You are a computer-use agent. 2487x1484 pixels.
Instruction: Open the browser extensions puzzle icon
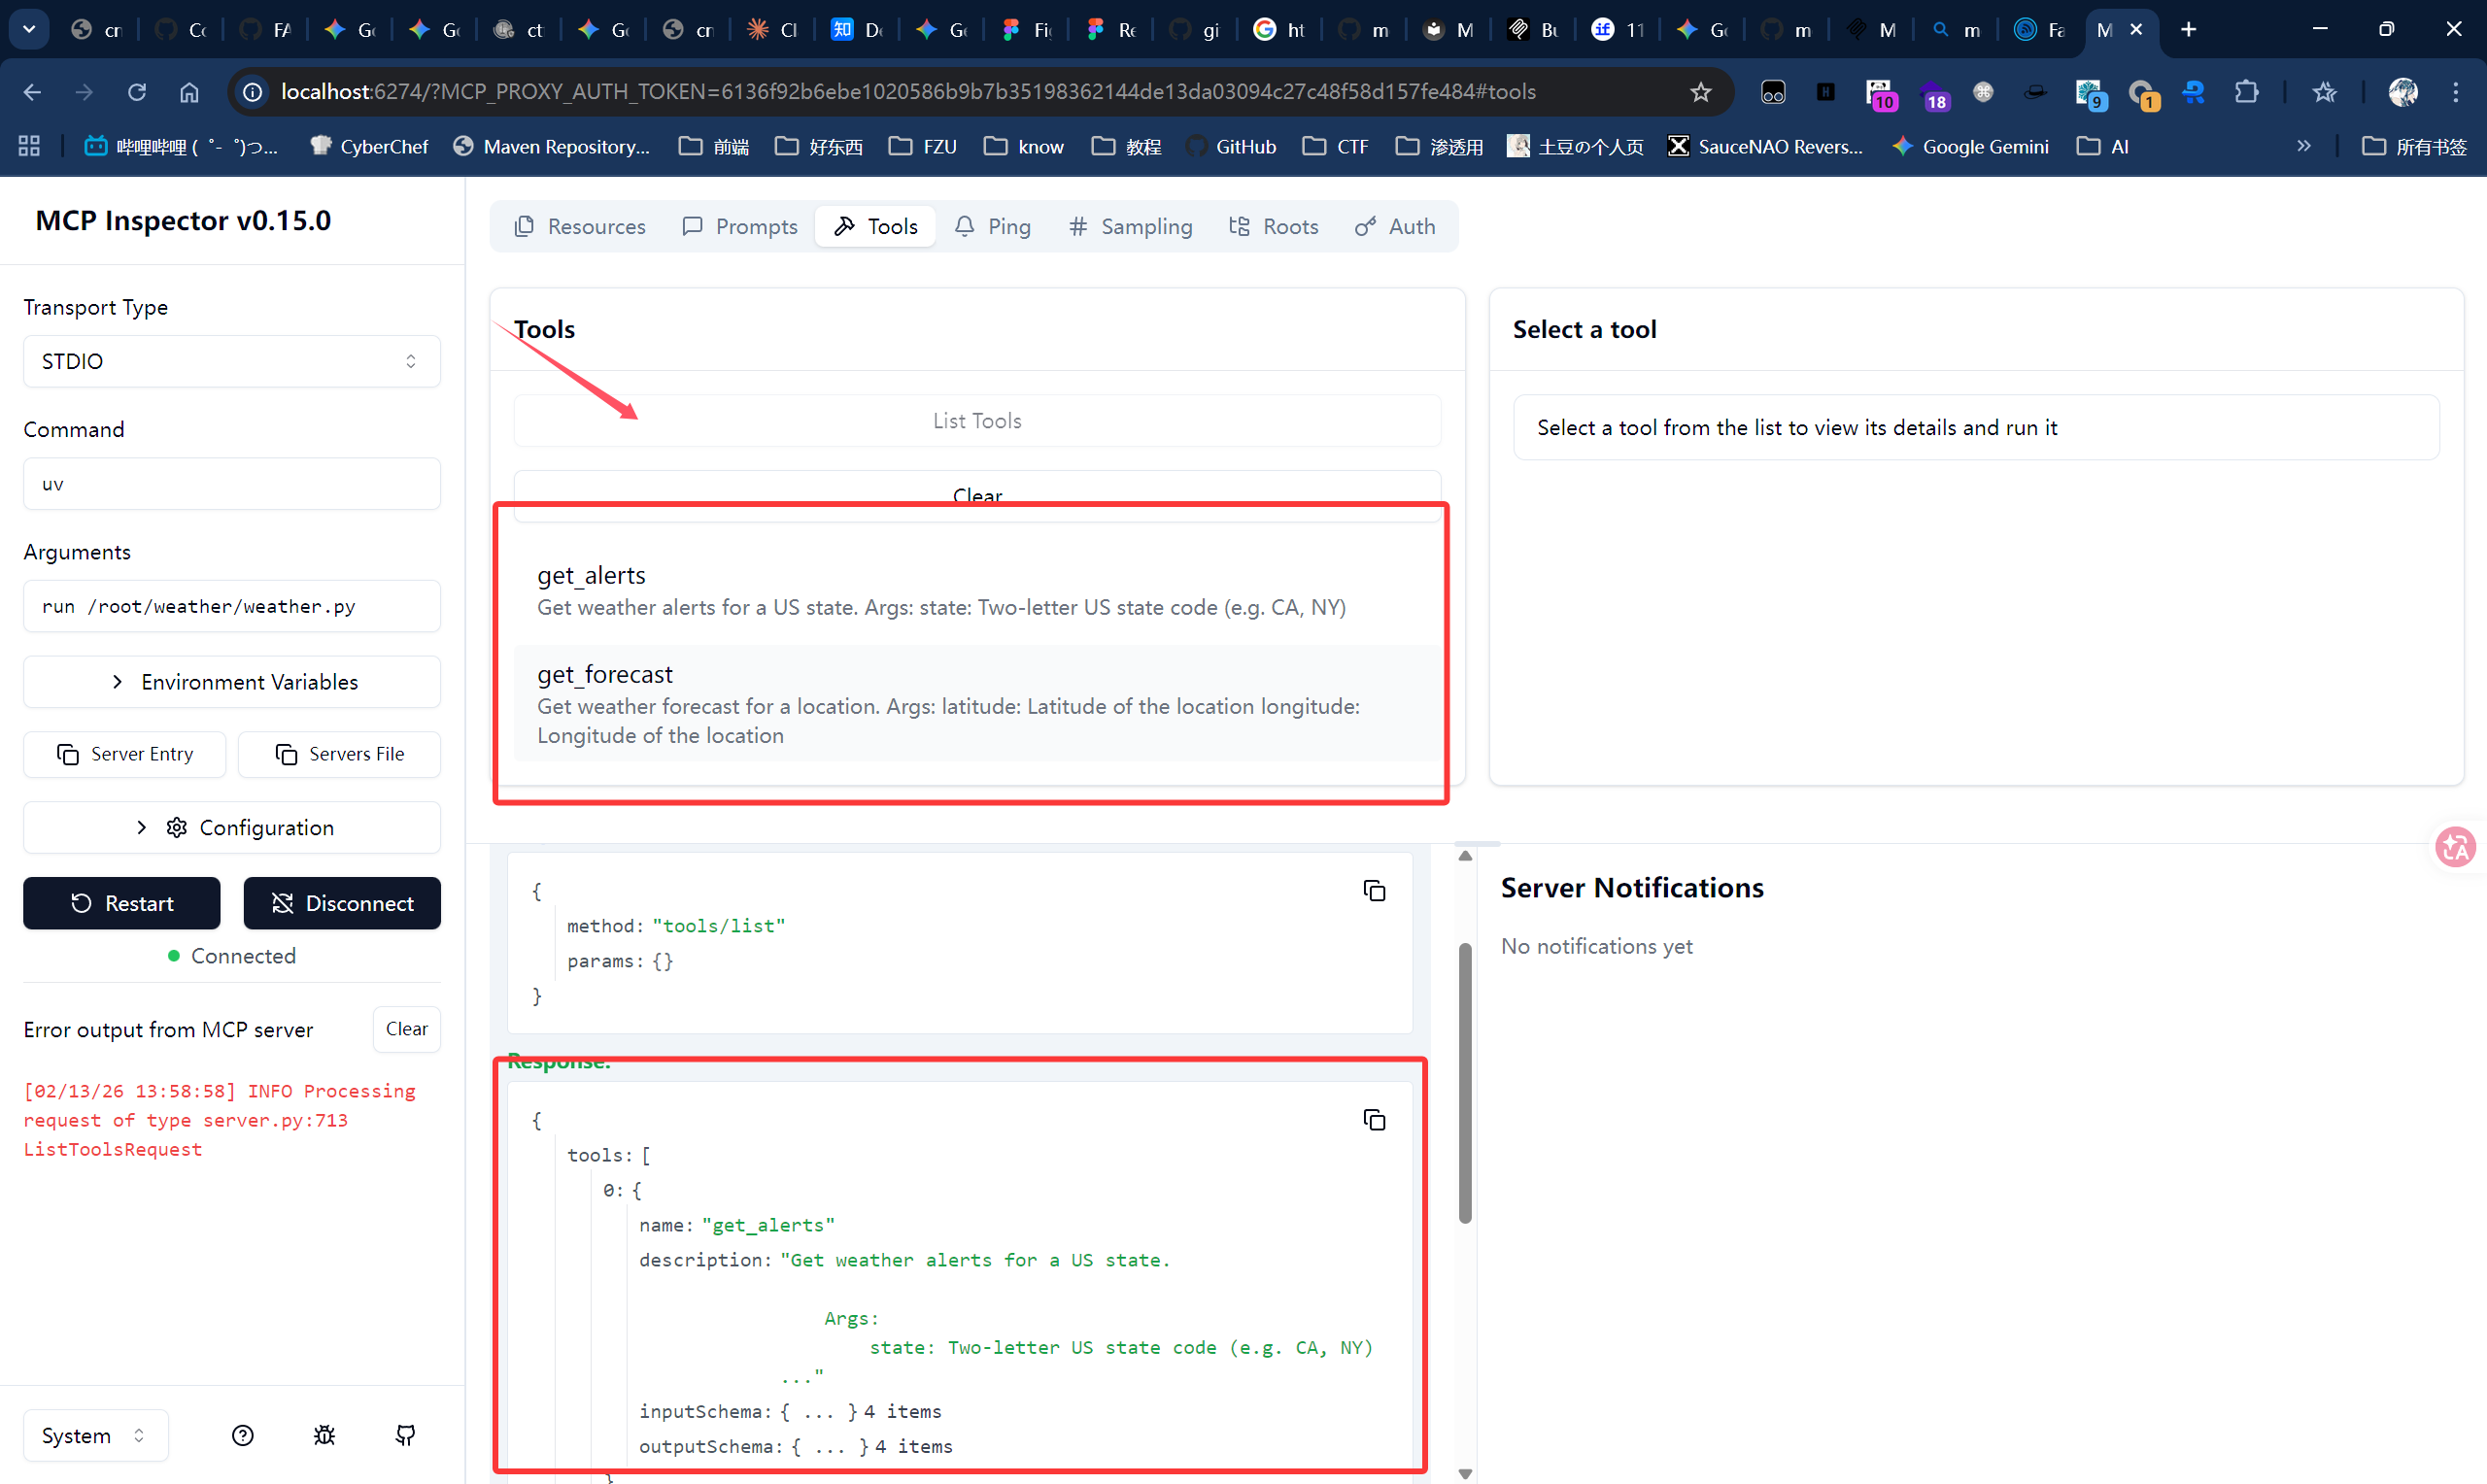click(x=2246, y=92)
